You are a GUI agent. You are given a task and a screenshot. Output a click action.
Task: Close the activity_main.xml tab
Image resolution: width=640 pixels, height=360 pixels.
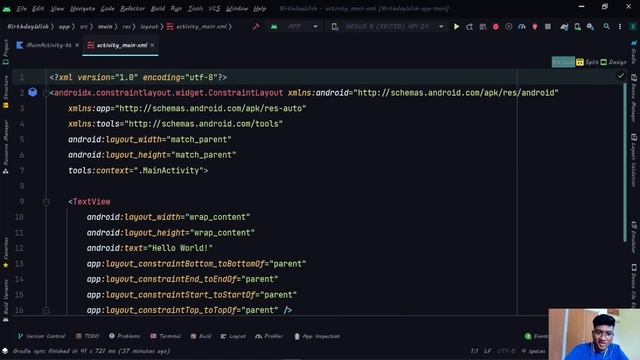(152, 45)
